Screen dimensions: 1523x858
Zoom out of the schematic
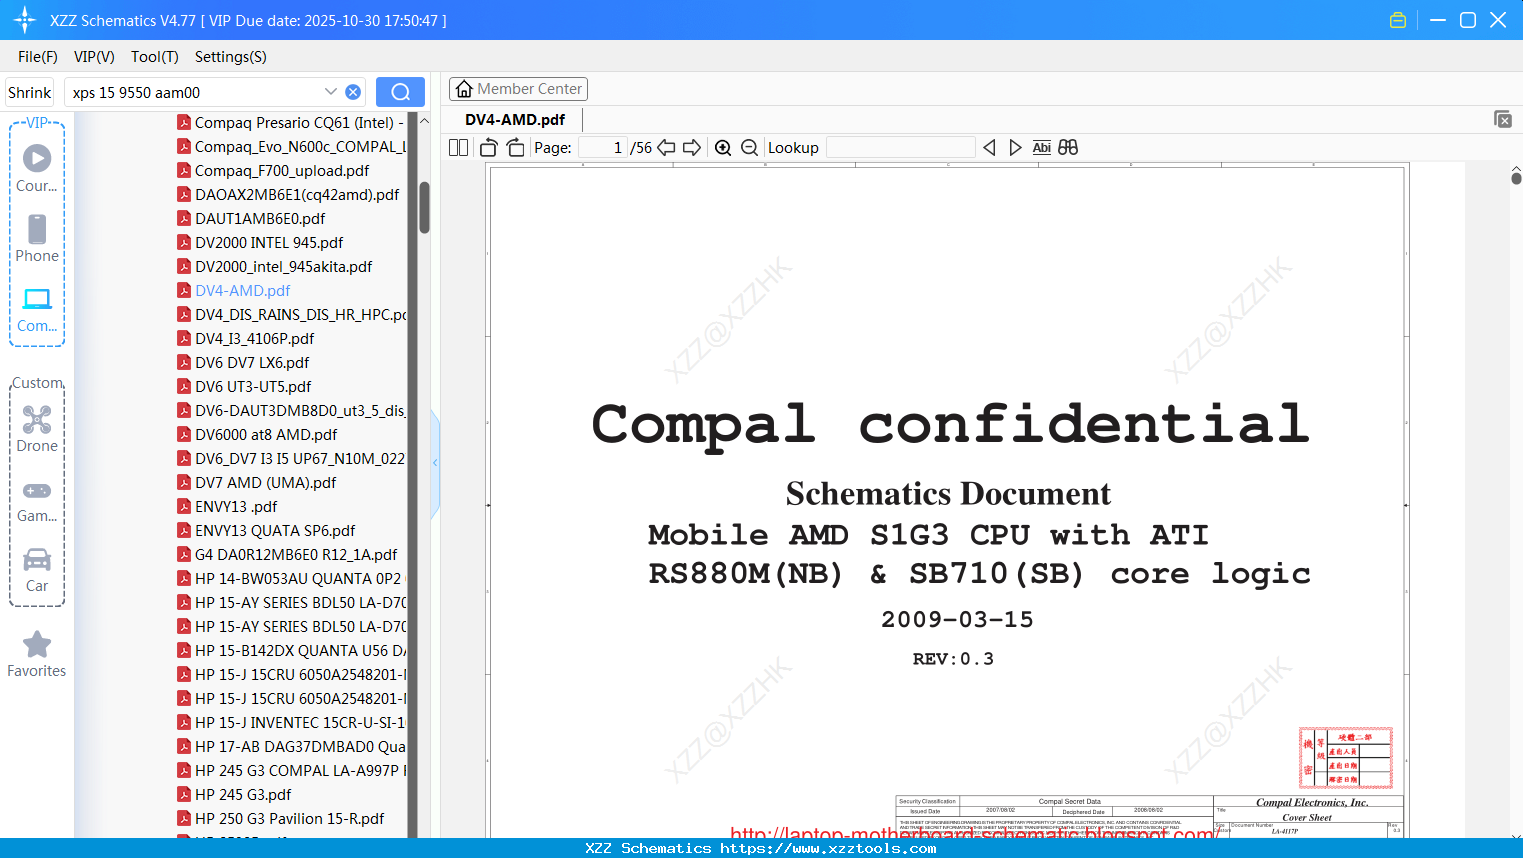749,148
